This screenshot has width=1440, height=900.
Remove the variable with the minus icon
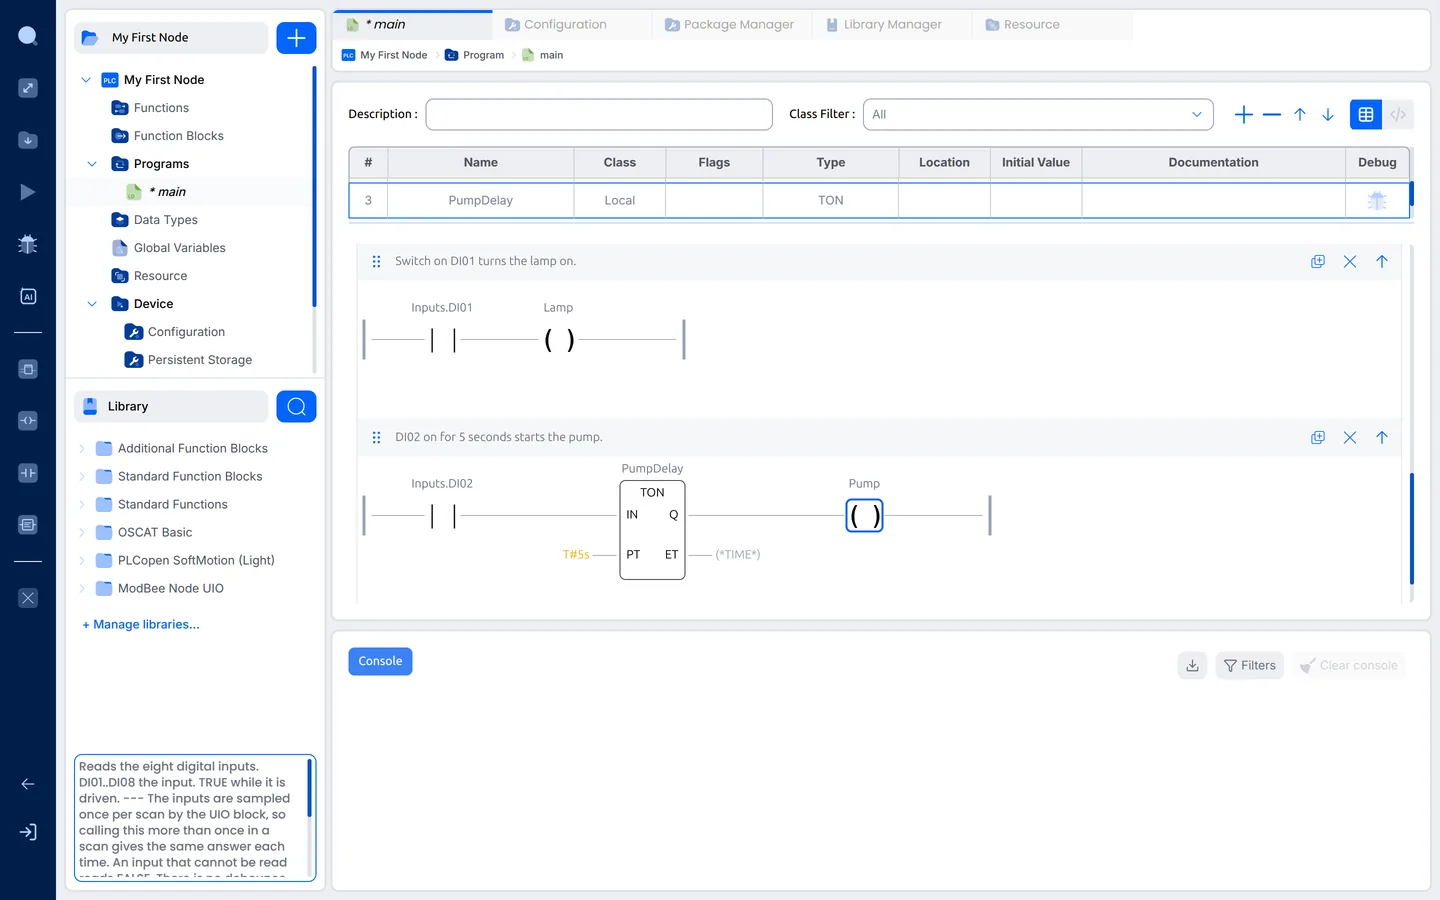click(x=1272, y=115)
